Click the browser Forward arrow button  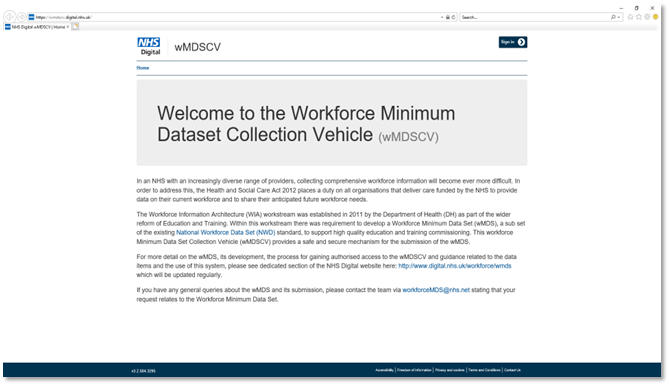click(22, 17)
